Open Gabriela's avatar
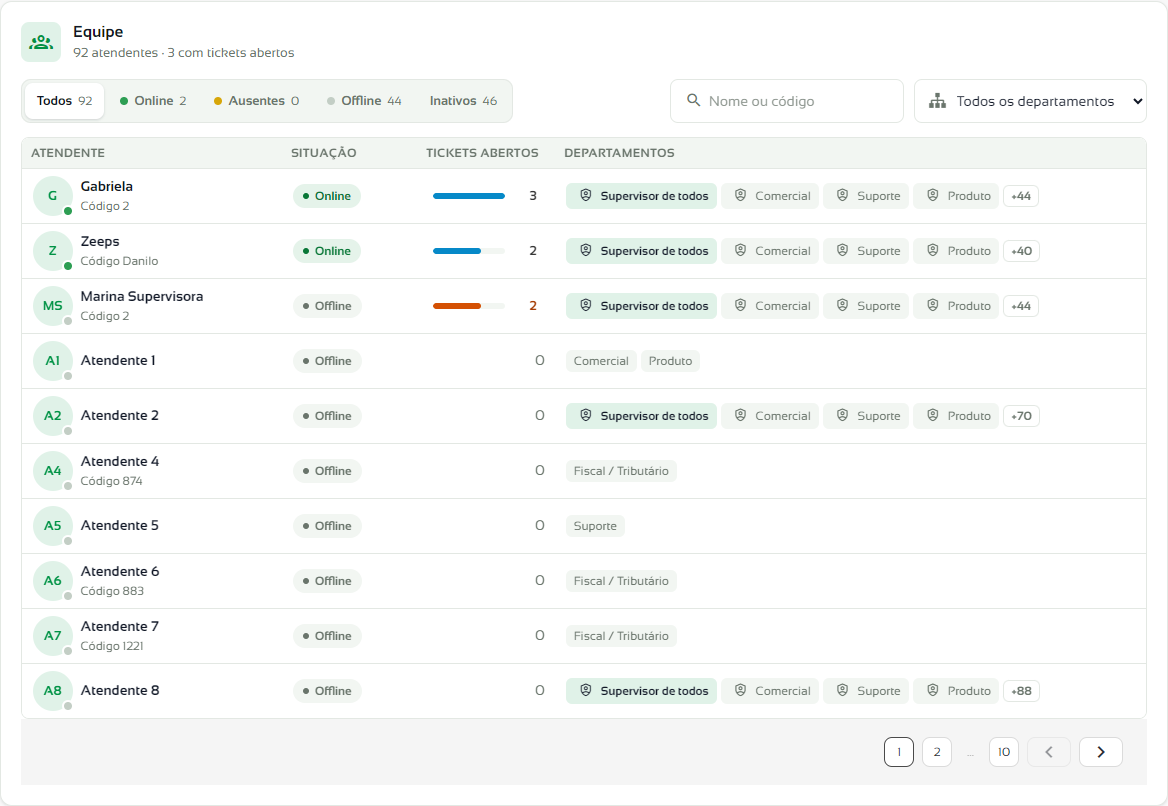Image resolution: width=1168 pixels, height=806 pixels. pyautogui.click(x=53, y=196)
